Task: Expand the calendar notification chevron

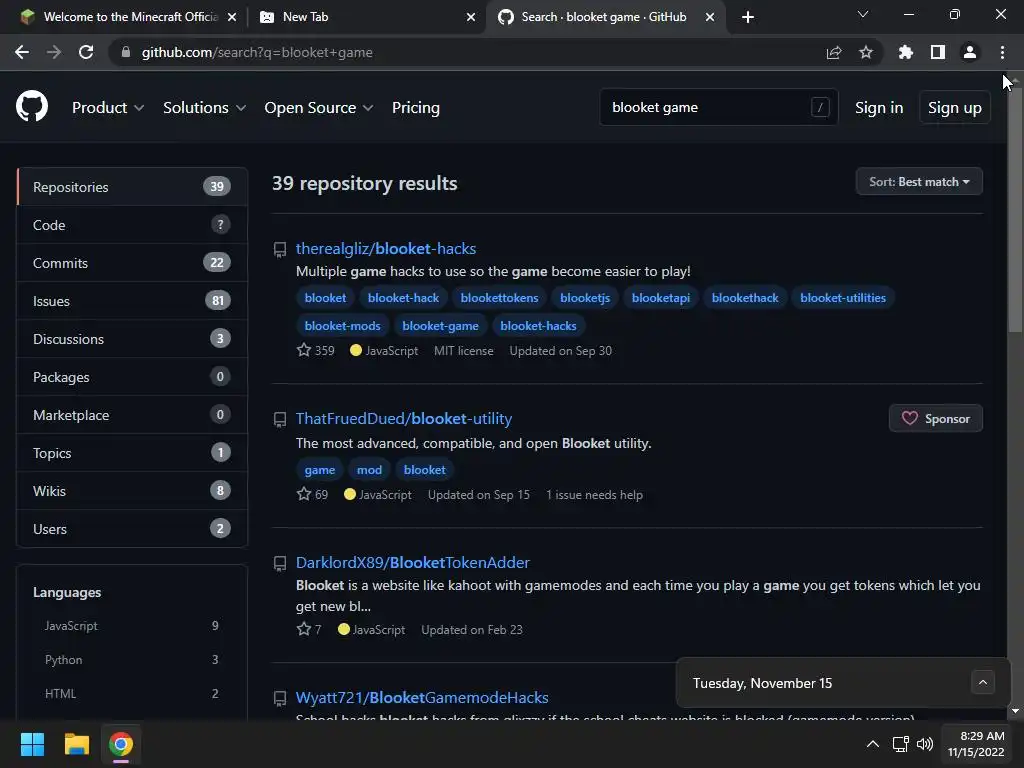Action: [x=982, y=682]
